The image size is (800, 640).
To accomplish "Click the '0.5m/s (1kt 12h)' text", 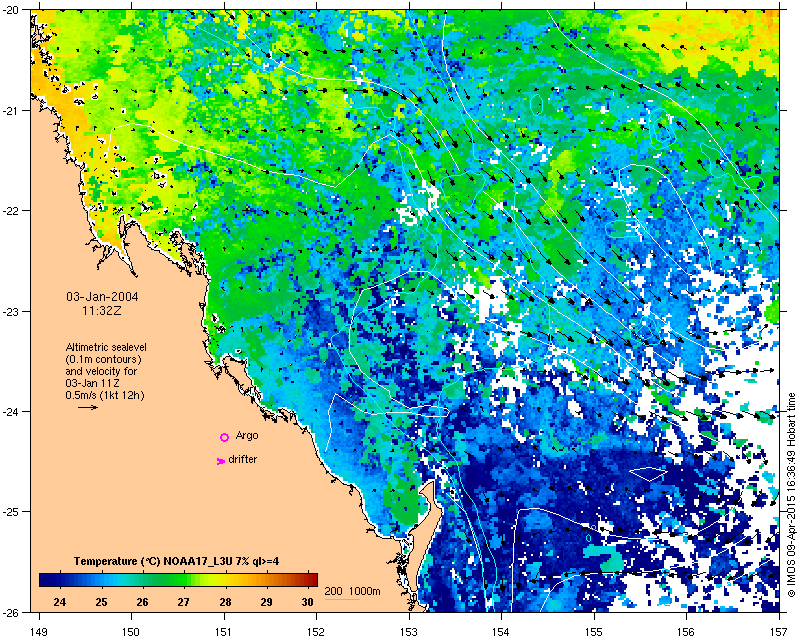I will point(105,395).
